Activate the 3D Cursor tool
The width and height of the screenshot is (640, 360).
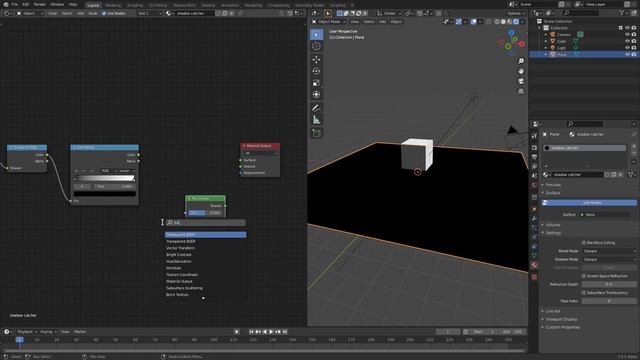(316, 46)
